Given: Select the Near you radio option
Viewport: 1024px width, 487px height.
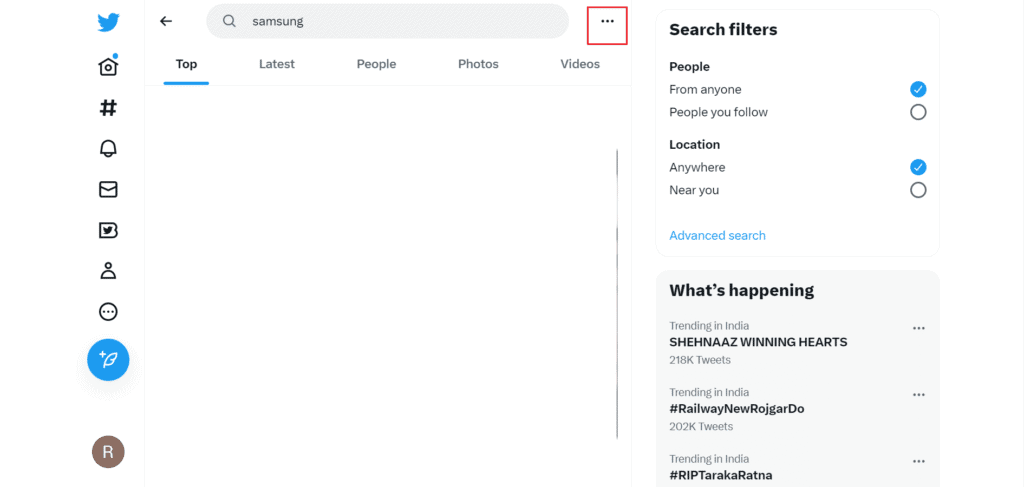Looking at the screenshot, I should (918, 190).
